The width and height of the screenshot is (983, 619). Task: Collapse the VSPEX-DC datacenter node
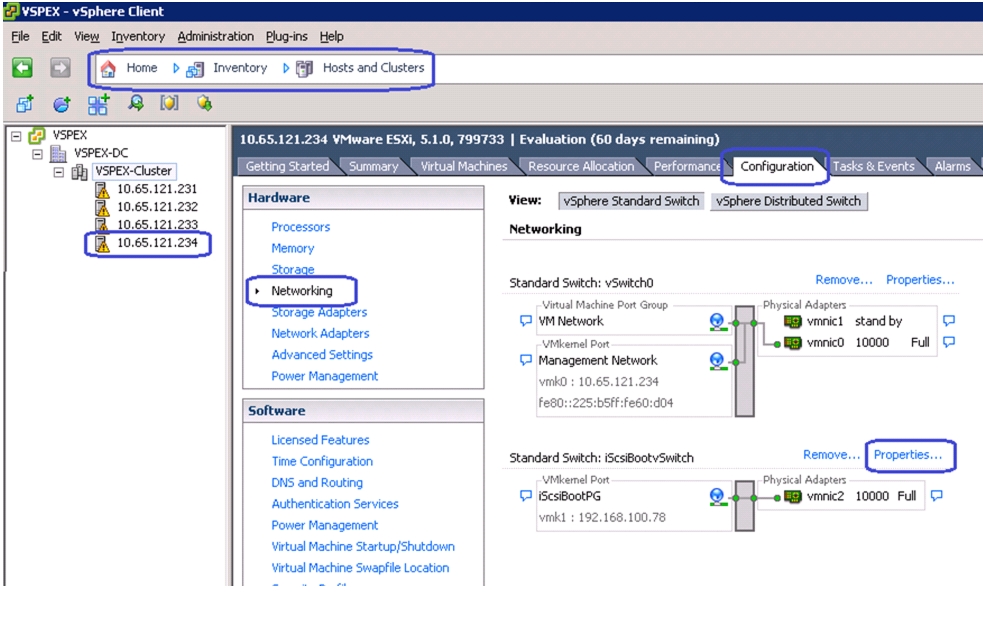click(38, 154)
